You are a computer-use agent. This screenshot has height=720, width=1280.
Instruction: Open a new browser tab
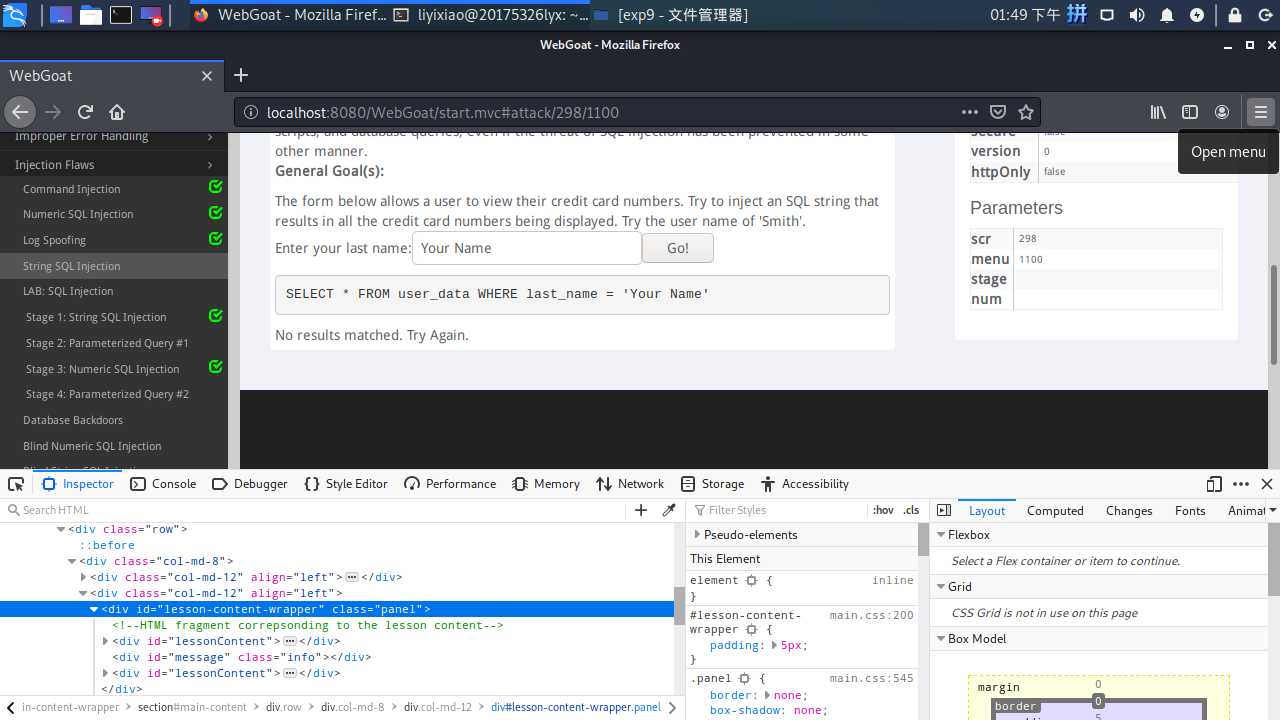pyautogui.click(x=241, y=75)
